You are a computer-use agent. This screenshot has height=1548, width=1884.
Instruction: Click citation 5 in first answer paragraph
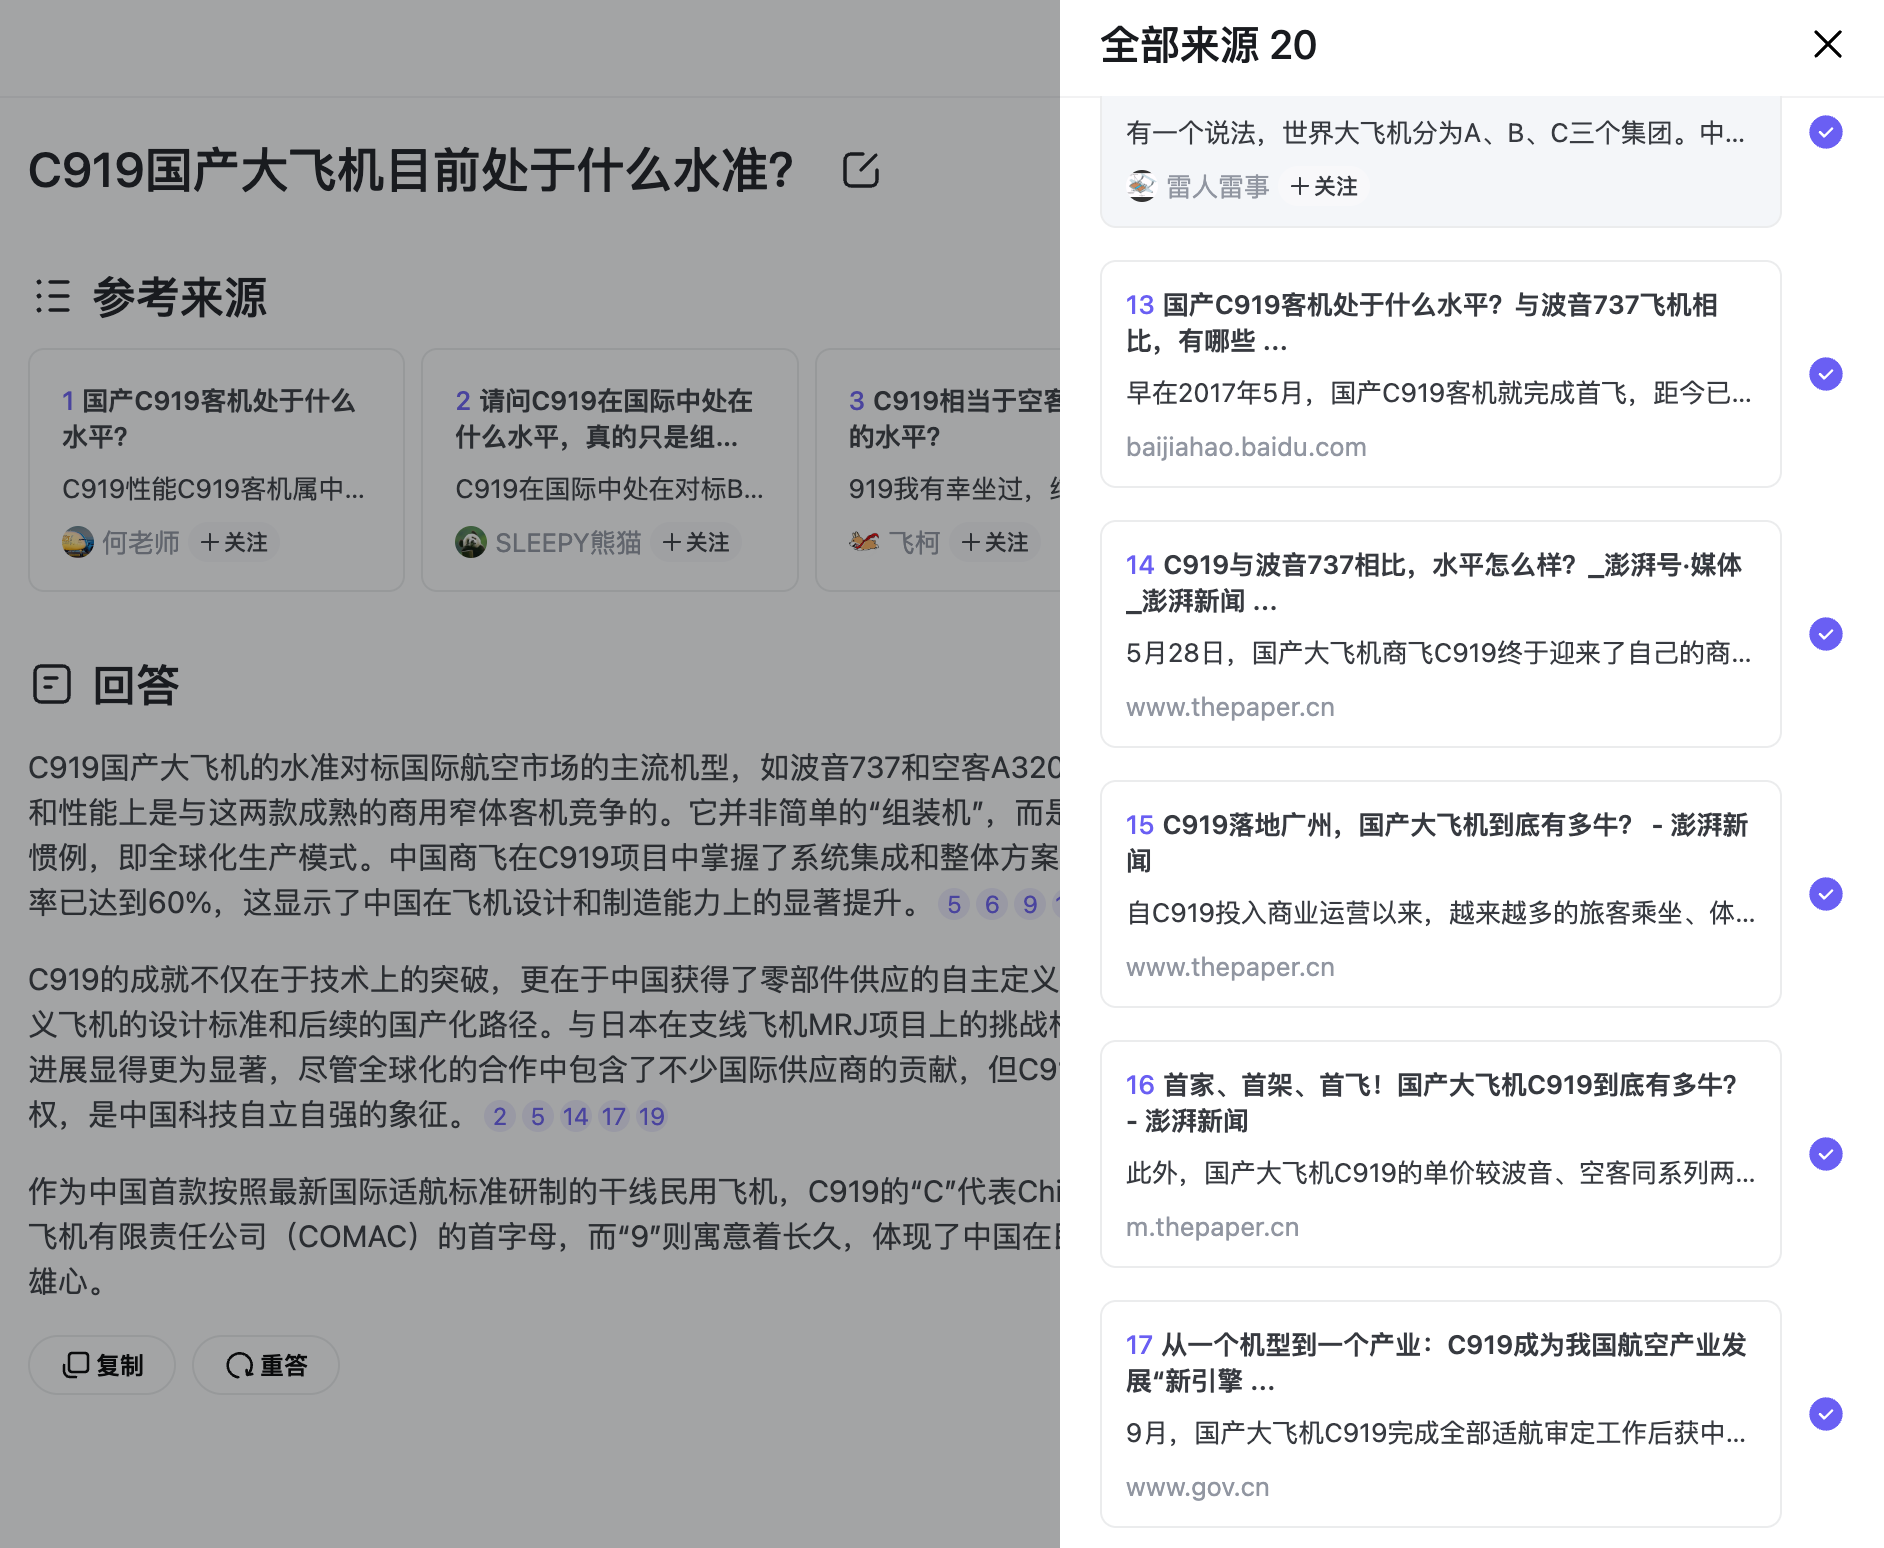[954, 904]
